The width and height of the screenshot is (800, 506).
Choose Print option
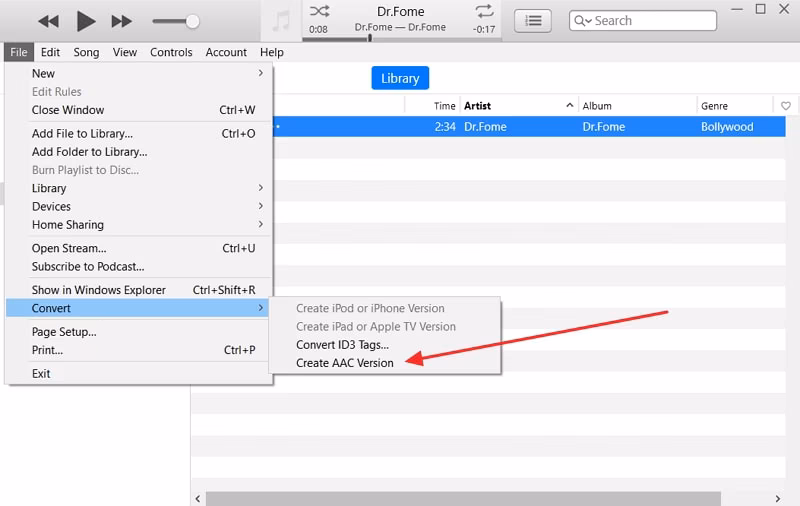(x=138, y=350)
